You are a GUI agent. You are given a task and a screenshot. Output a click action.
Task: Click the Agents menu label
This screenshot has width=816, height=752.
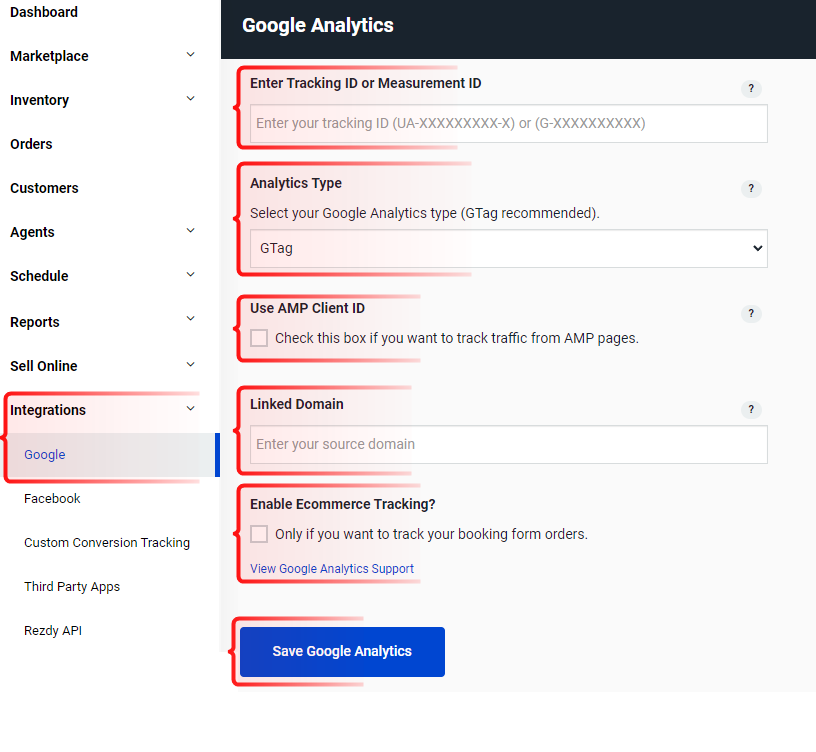coord(32,232)
